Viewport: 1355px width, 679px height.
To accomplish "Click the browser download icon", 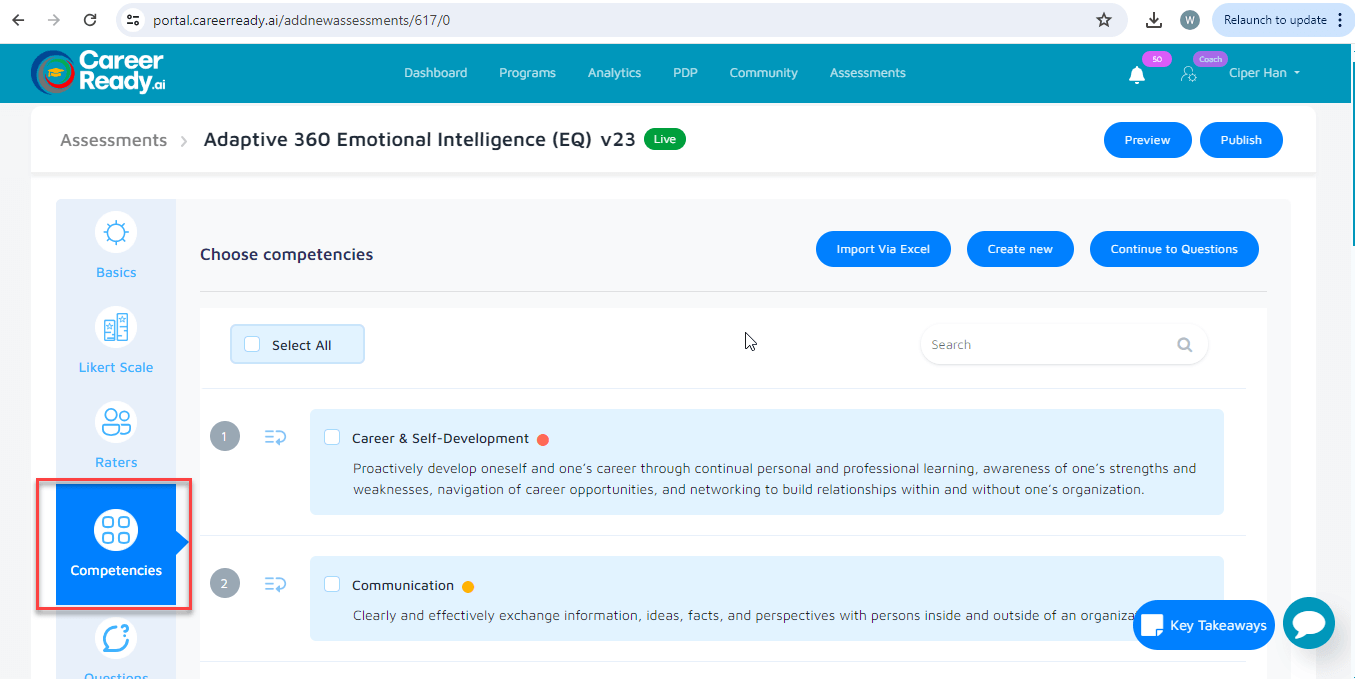I will point(1154,20).
